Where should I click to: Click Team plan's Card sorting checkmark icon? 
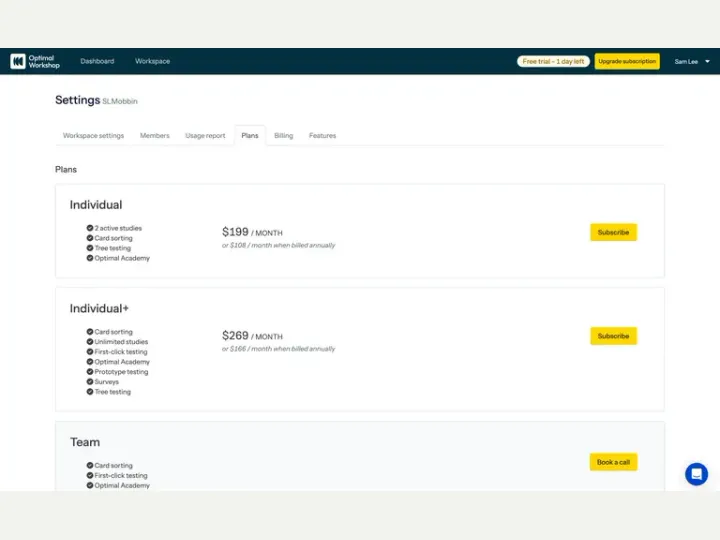click(90, 465)
